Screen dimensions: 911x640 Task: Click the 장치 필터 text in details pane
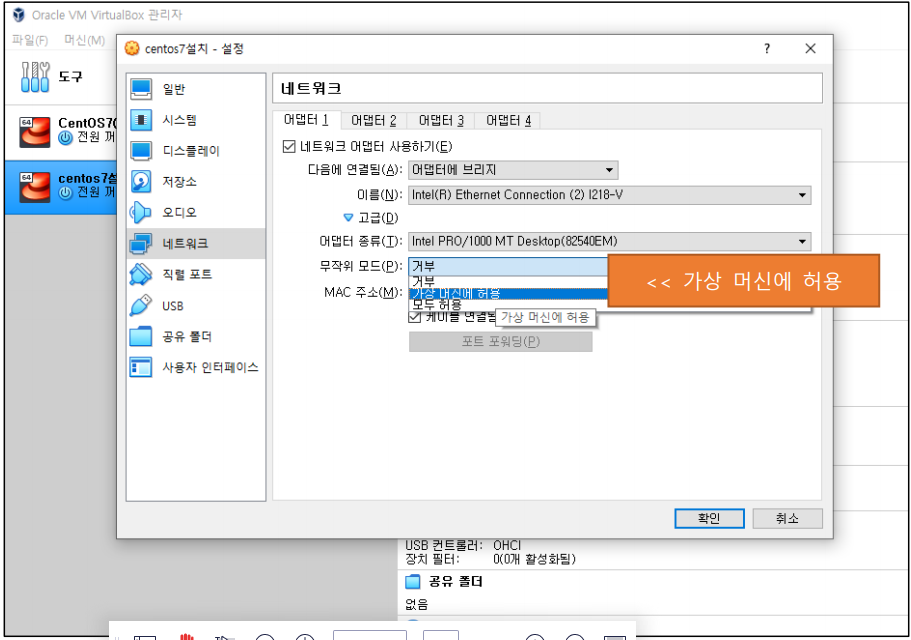432,559
